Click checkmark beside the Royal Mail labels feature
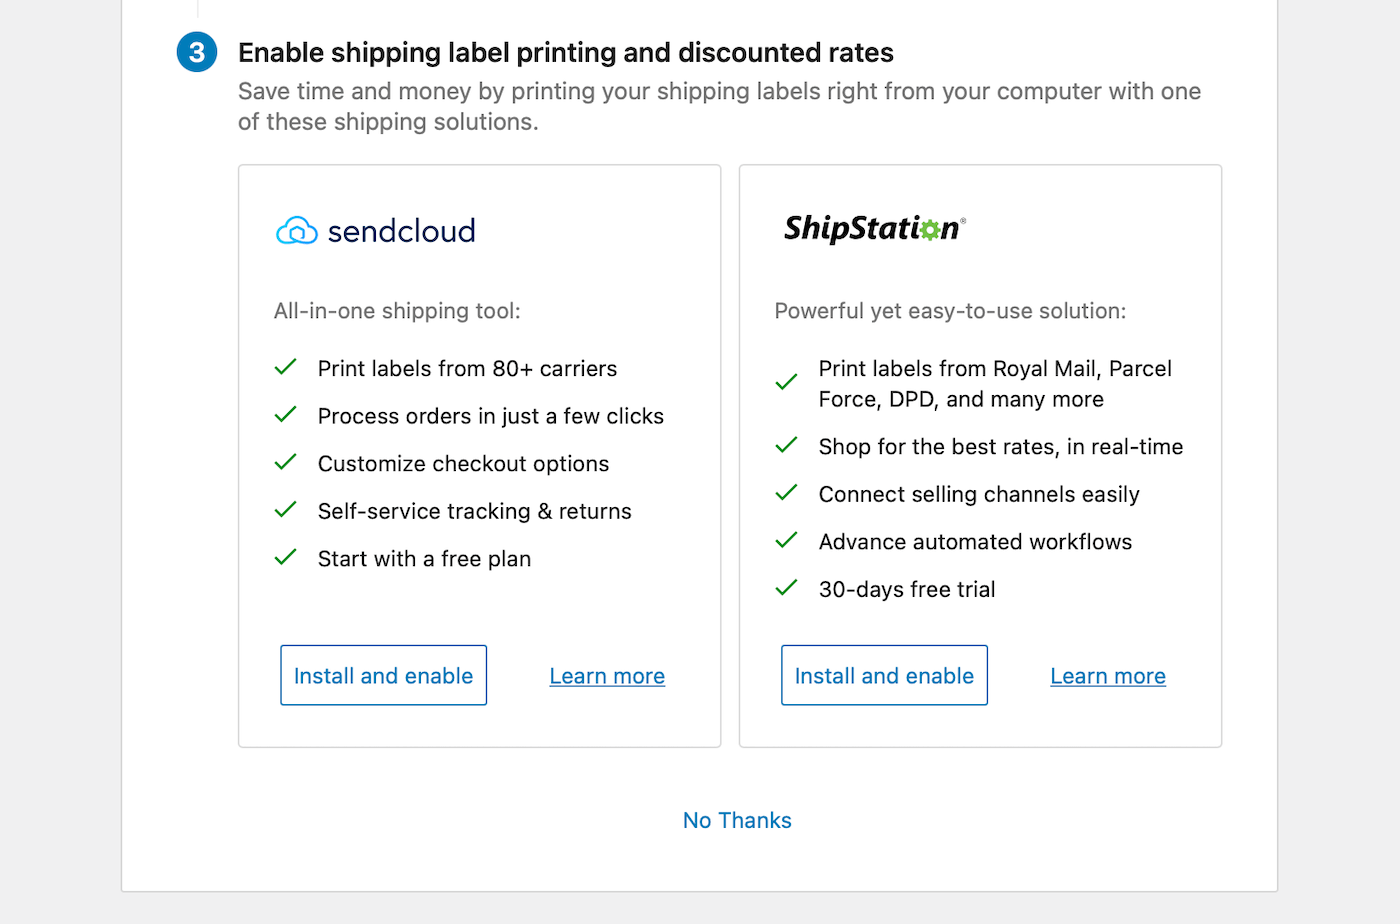1400x924 pixels. pos(787,382)
